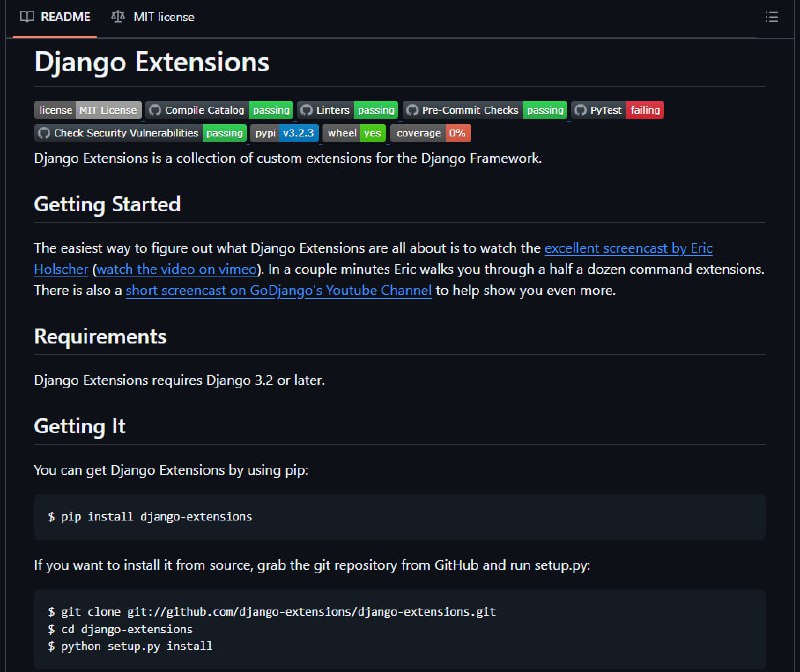Click the 'You can get Django Extensions' sentence
The image size is (800, 672).
[x=171, y=470]
